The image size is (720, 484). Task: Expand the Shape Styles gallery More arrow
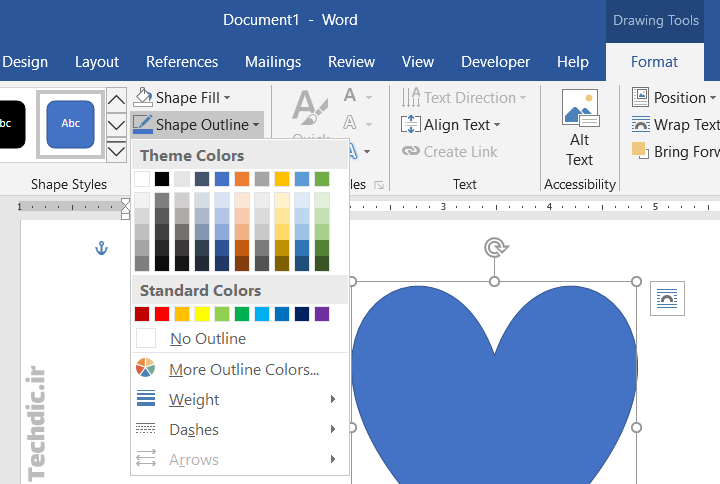[117, 151]
